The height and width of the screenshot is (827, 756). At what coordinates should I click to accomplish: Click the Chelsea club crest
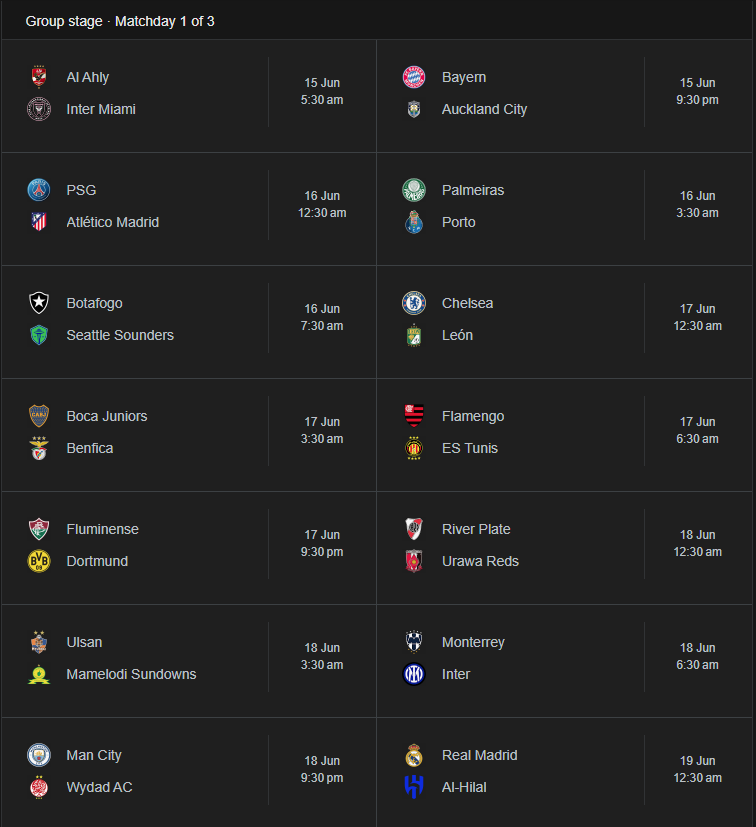(414, 303)
